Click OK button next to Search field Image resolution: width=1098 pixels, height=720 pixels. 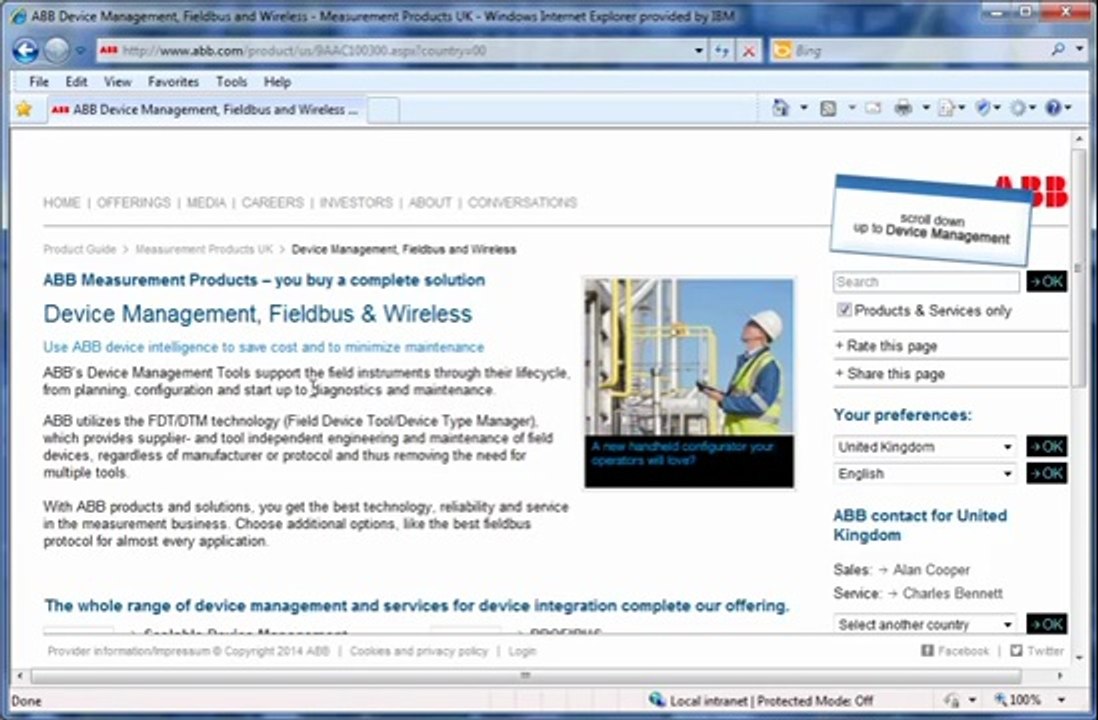pyautogui.click(x=1047, y=282)
